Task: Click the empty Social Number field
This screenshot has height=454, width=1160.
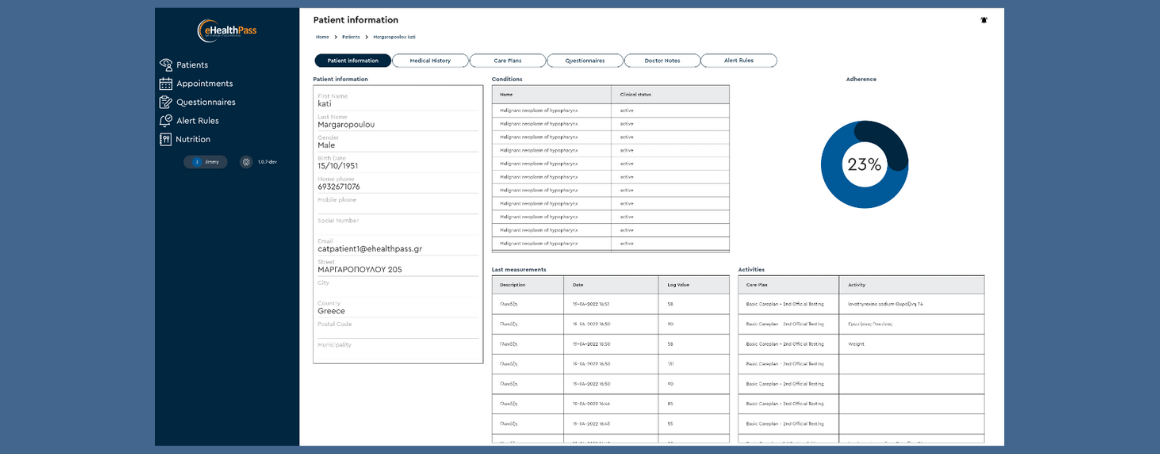Action: click(398, 225)
